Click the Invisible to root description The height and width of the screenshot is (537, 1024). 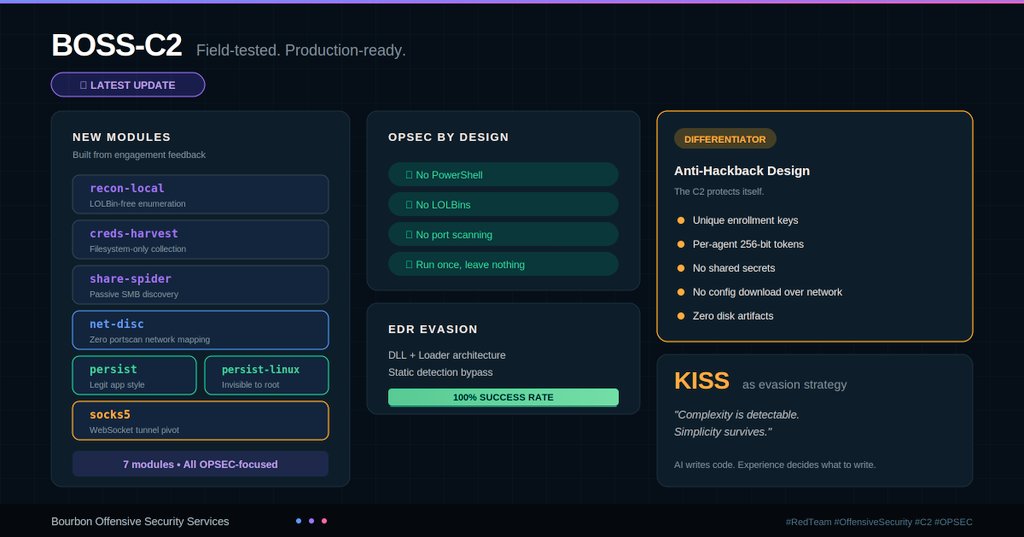(x=250, y=385)
